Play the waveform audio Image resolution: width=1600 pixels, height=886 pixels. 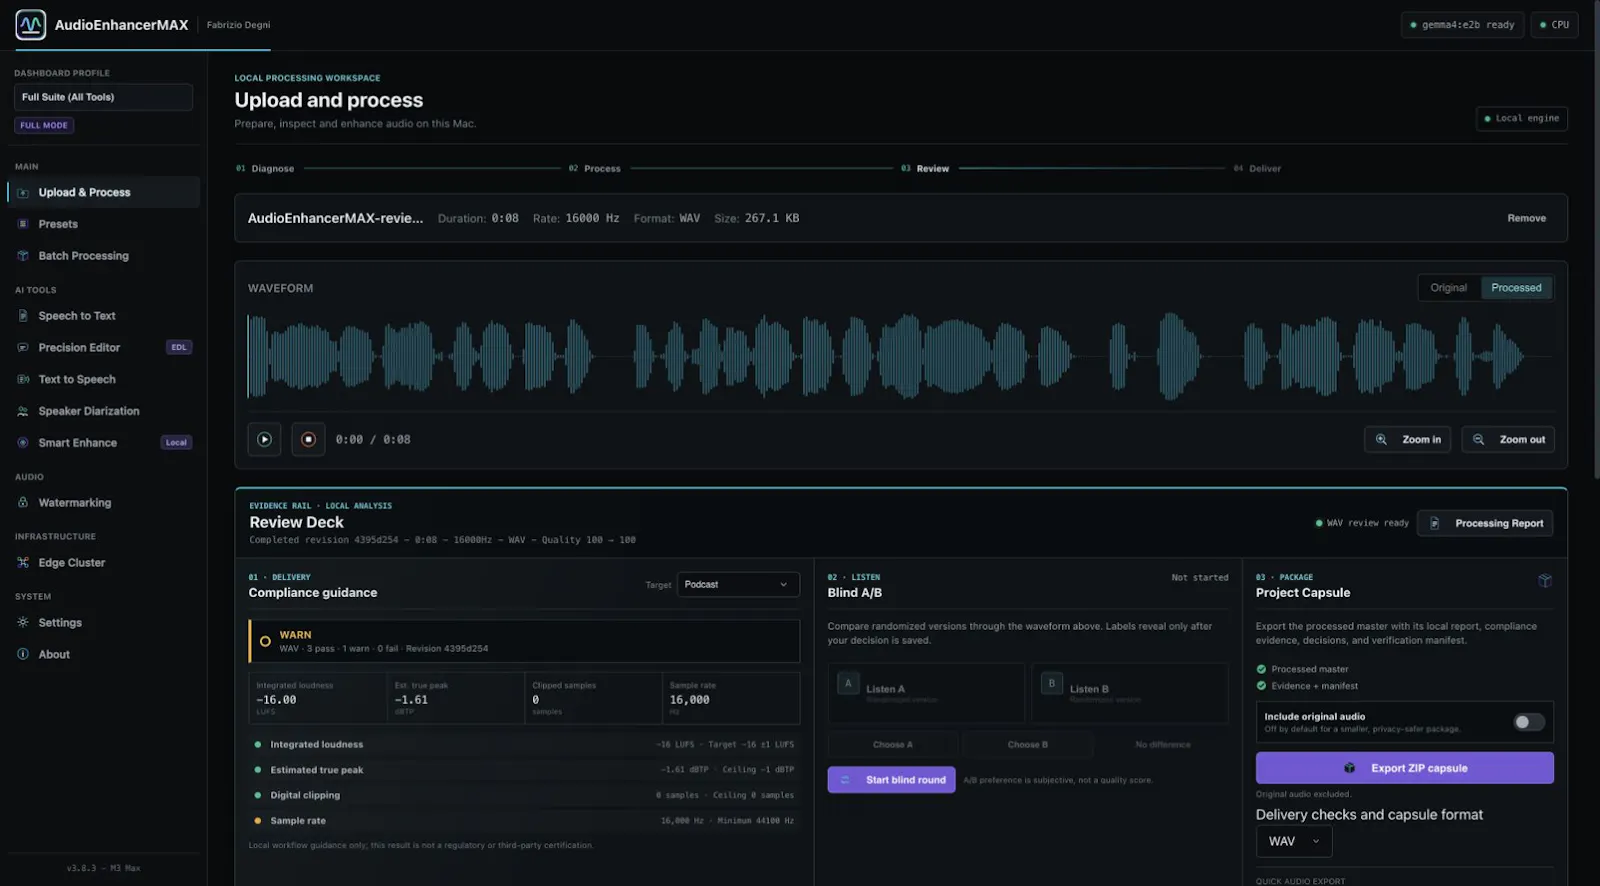(264, 439)
